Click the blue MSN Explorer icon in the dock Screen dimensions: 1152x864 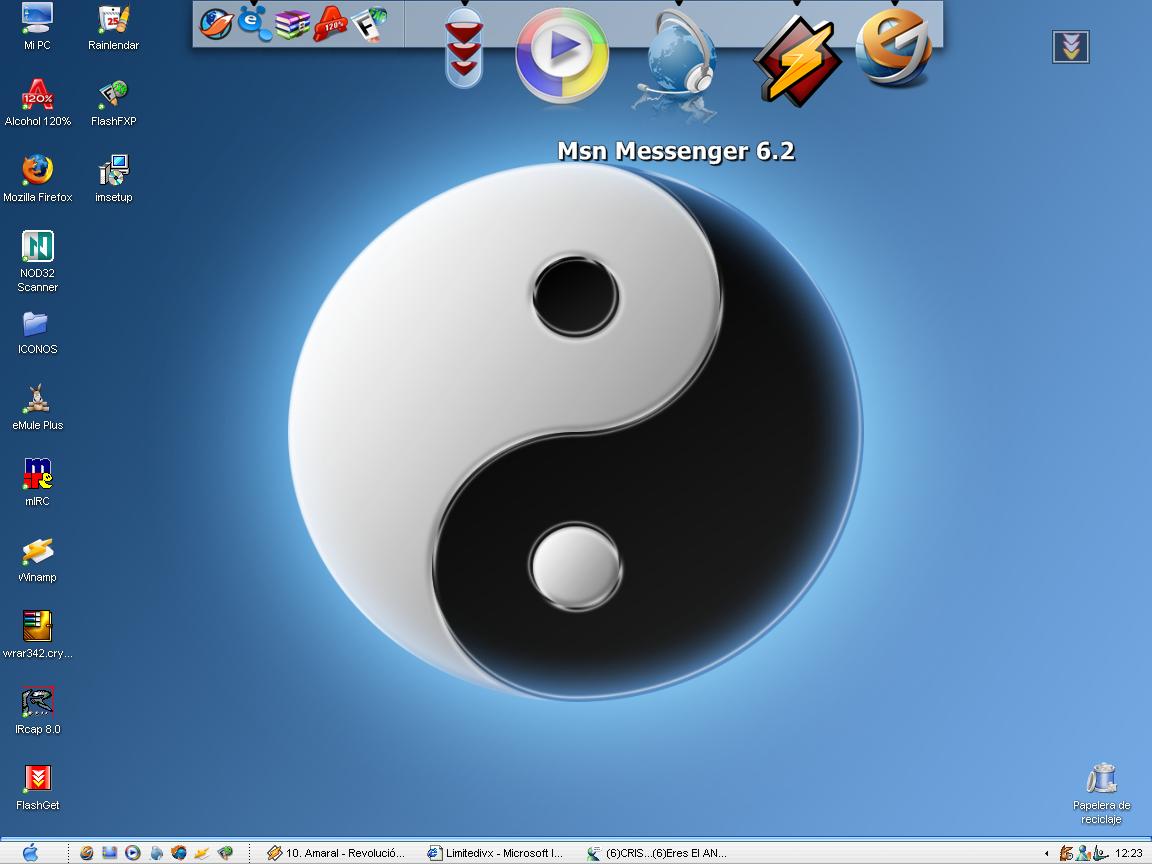pos(254,23)
